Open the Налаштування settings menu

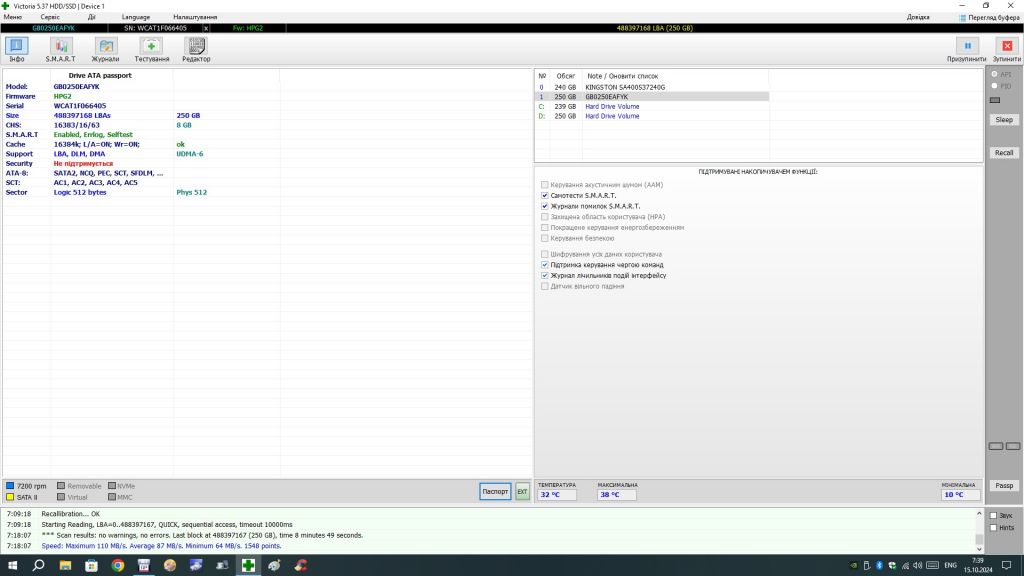(x=195, y=17)
